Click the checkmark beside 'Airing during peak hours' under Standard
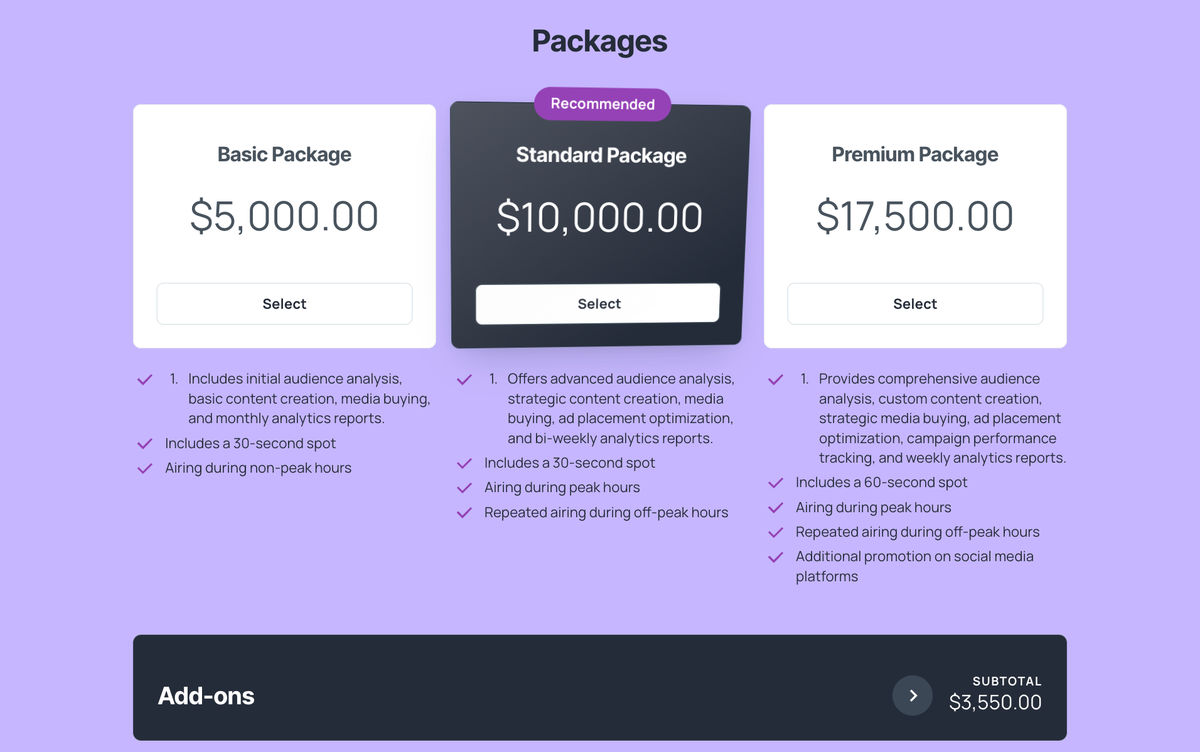The width and height of the screenshot is (1200, 752). click(x=464, y=486)
